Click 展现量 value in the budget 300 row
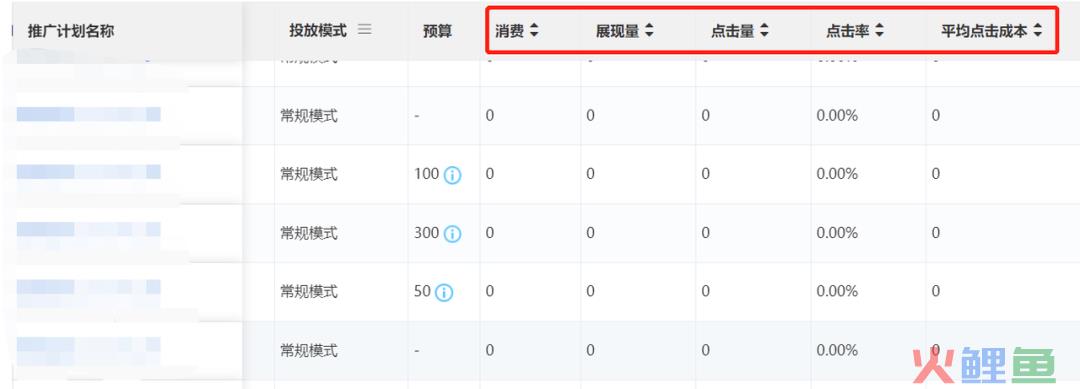Screen dimensions: 1080x389 [590, 233]
